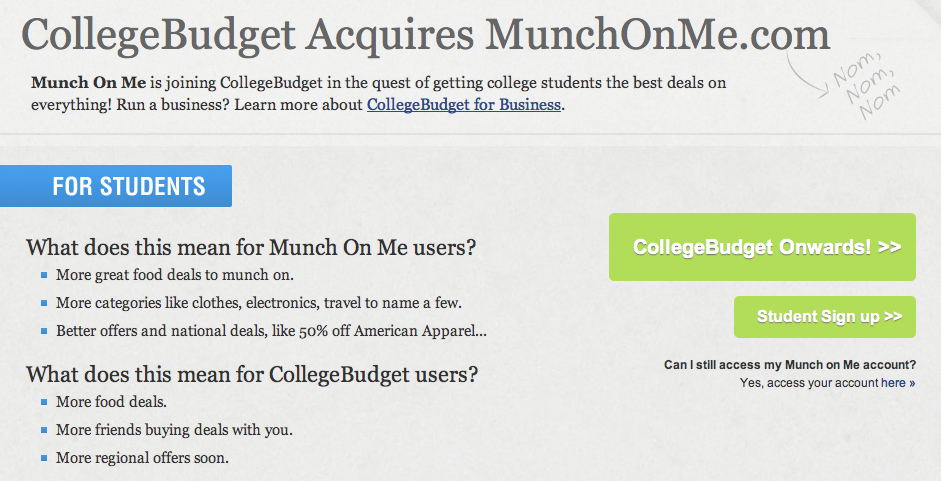Click bullet beside 'Better offers and national deals'
This screenshot has height=481, width=941.
pos(45,330)
